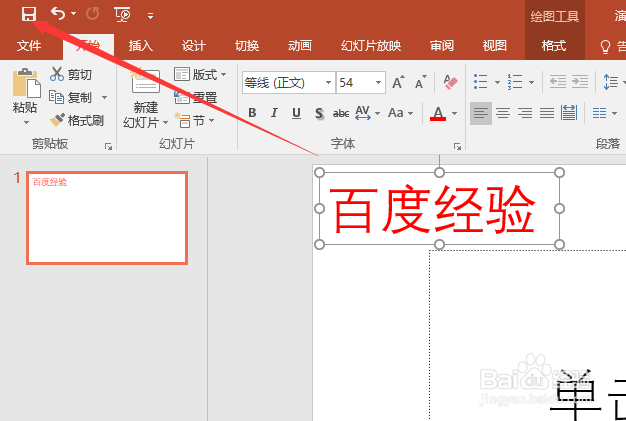Expand bullets style dropdown arrow
626x421 pixels.
(x=497, y=83)
